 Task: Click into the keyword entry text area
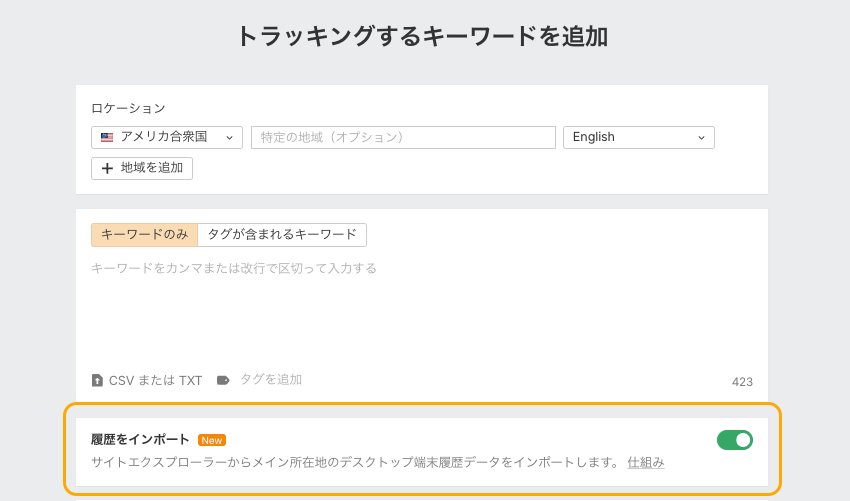420,310
